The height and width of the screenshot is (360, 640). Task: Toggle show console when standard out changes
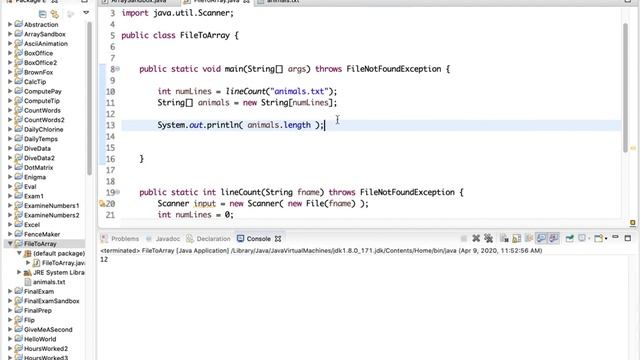[541, 238]
